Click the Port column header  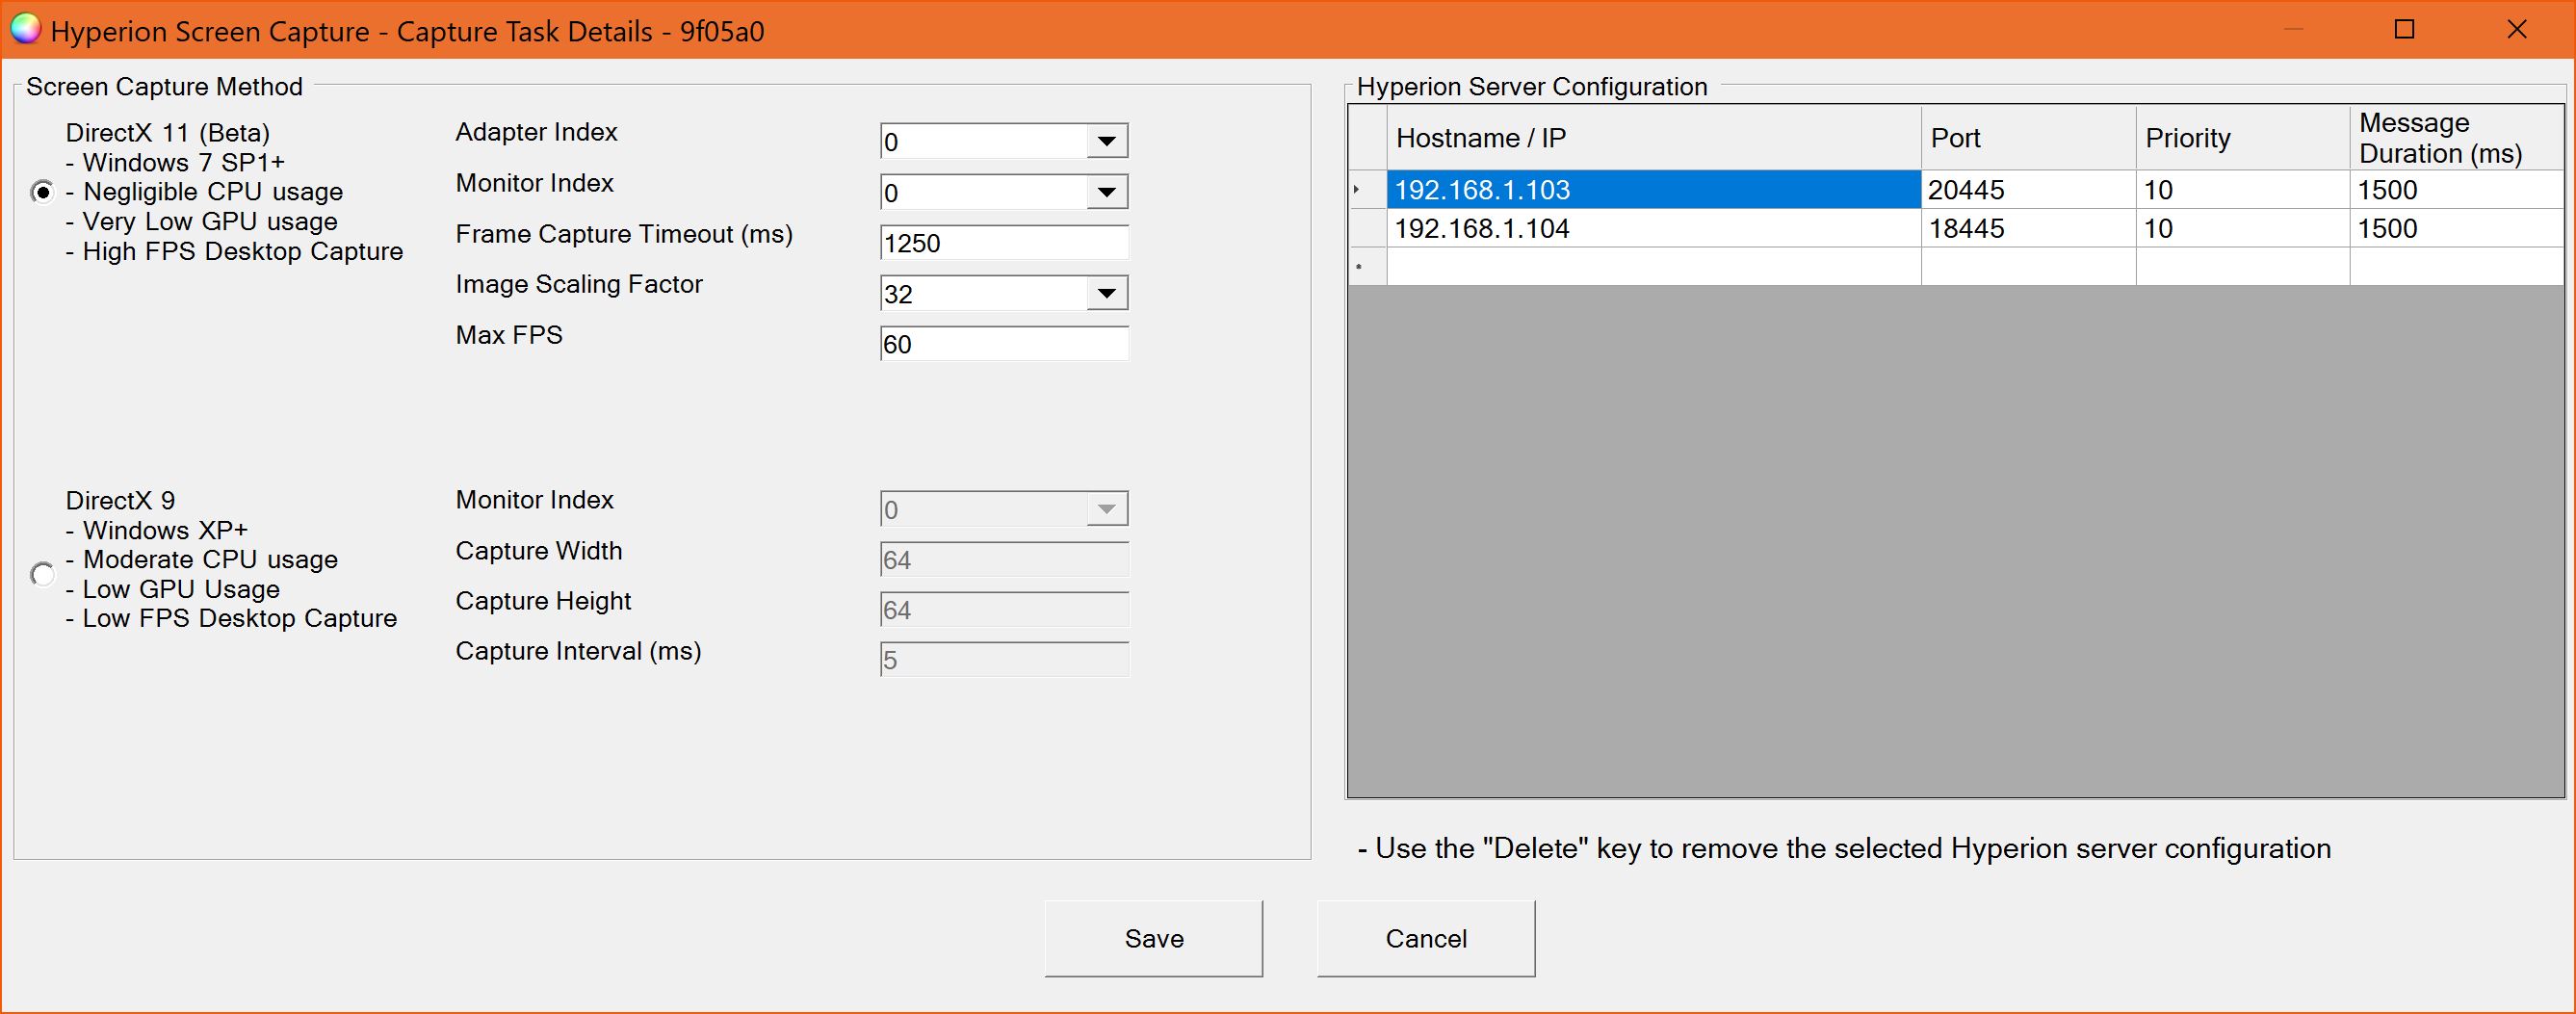[x=2028, y=138]
